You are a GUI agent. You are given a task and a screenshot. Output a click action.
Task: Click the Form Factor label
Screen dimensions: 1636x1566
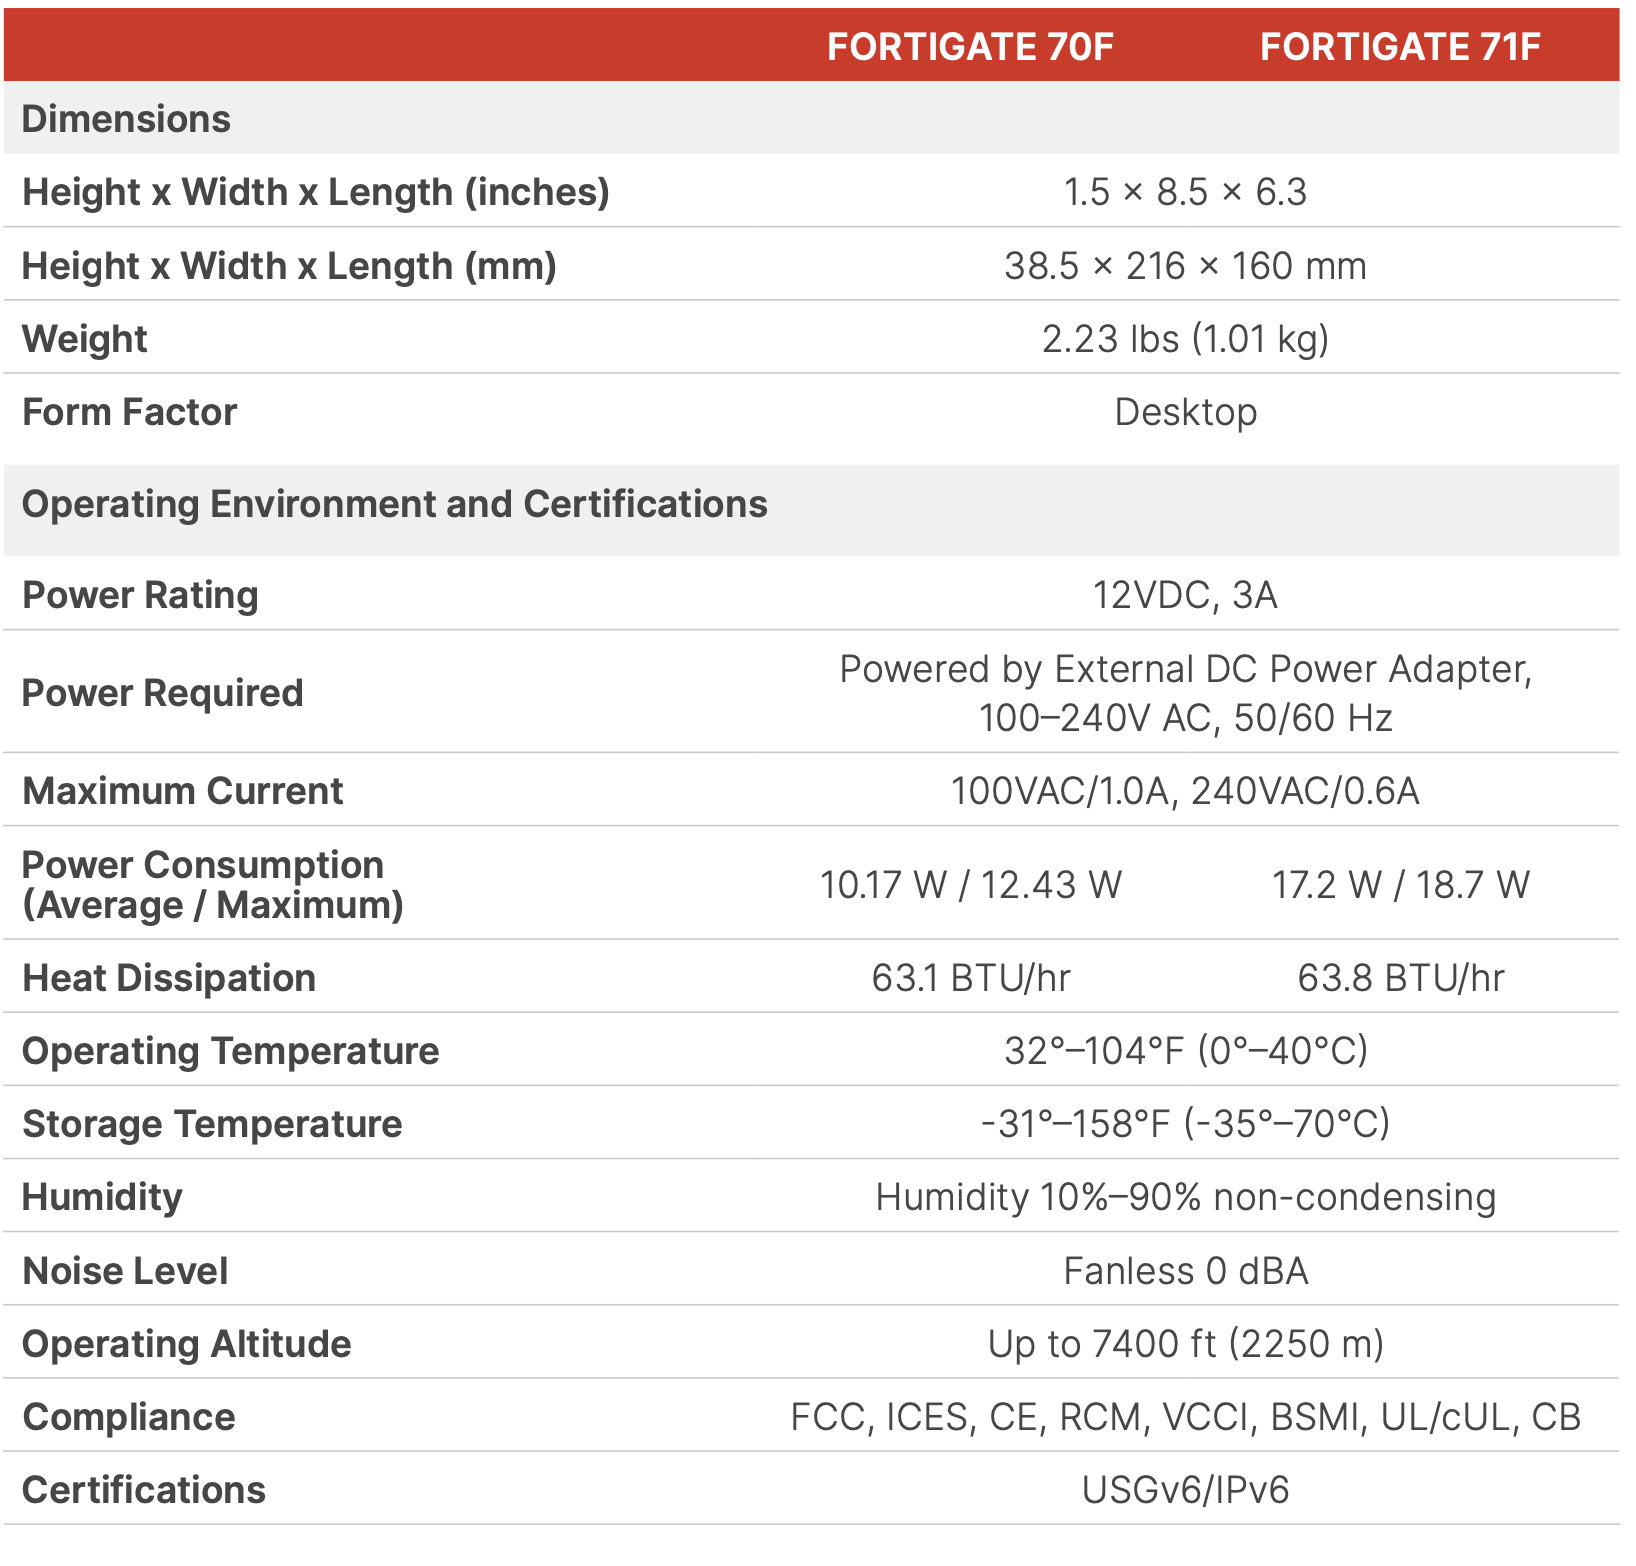pos(129,412)
